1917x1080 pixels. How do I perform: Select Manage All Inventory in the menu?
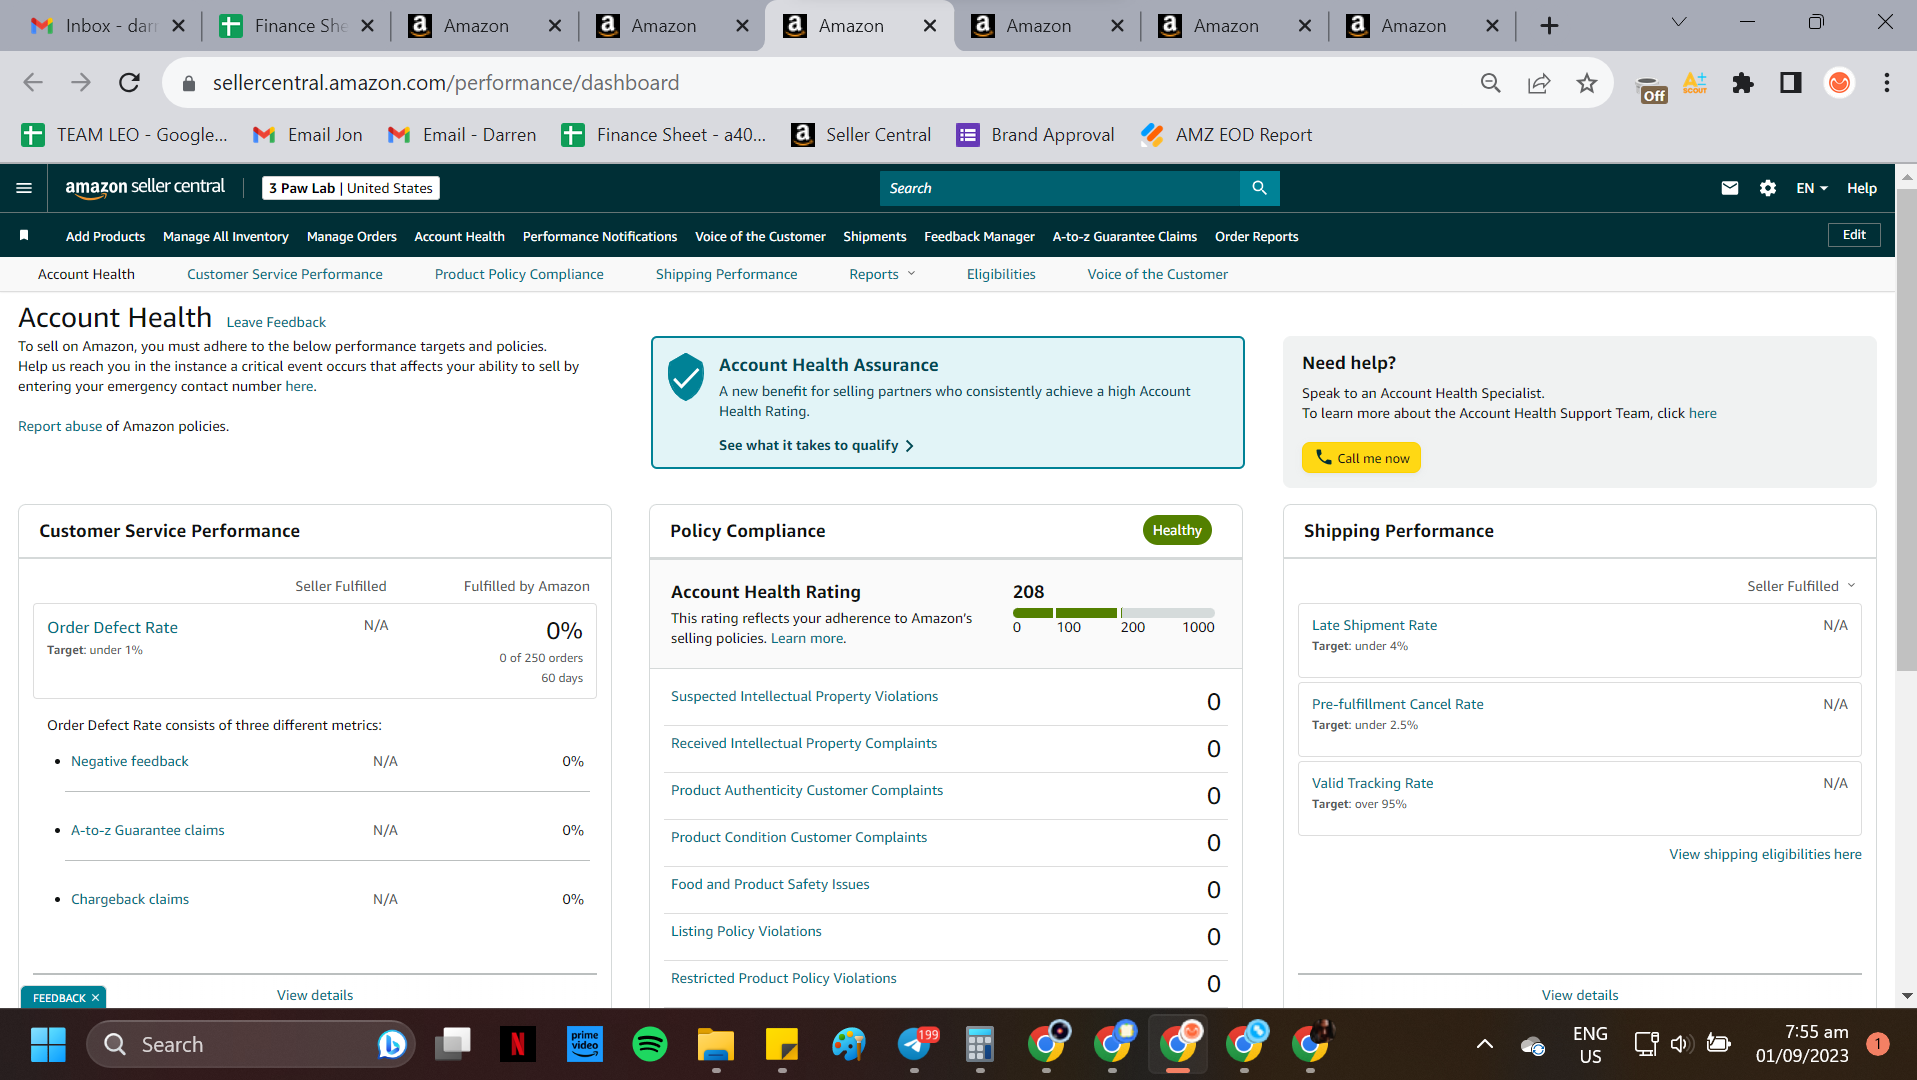(x=226, y=237)
